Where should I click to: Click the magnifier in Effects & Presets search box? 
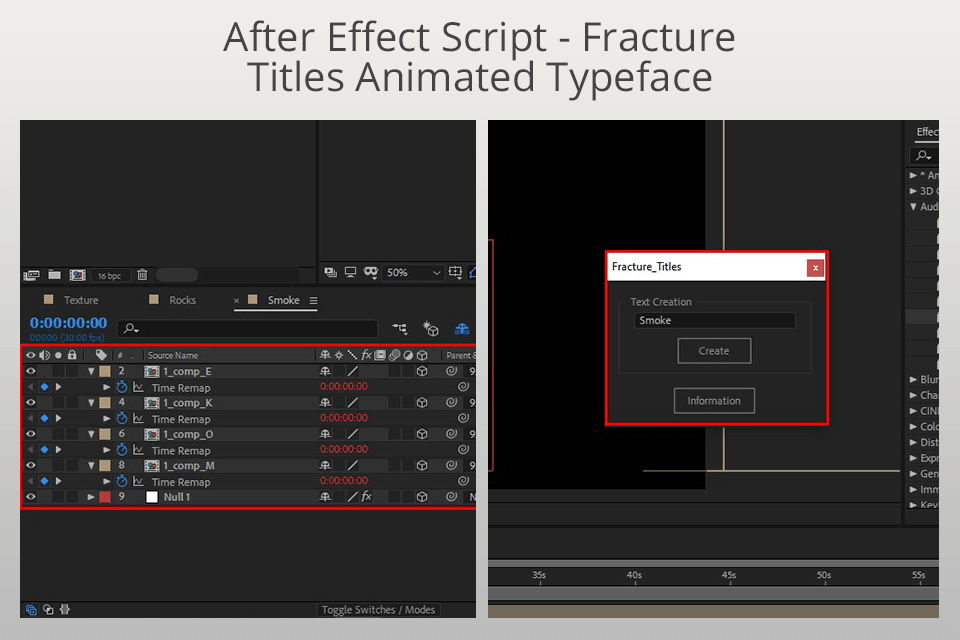click(x=922, y=155)
